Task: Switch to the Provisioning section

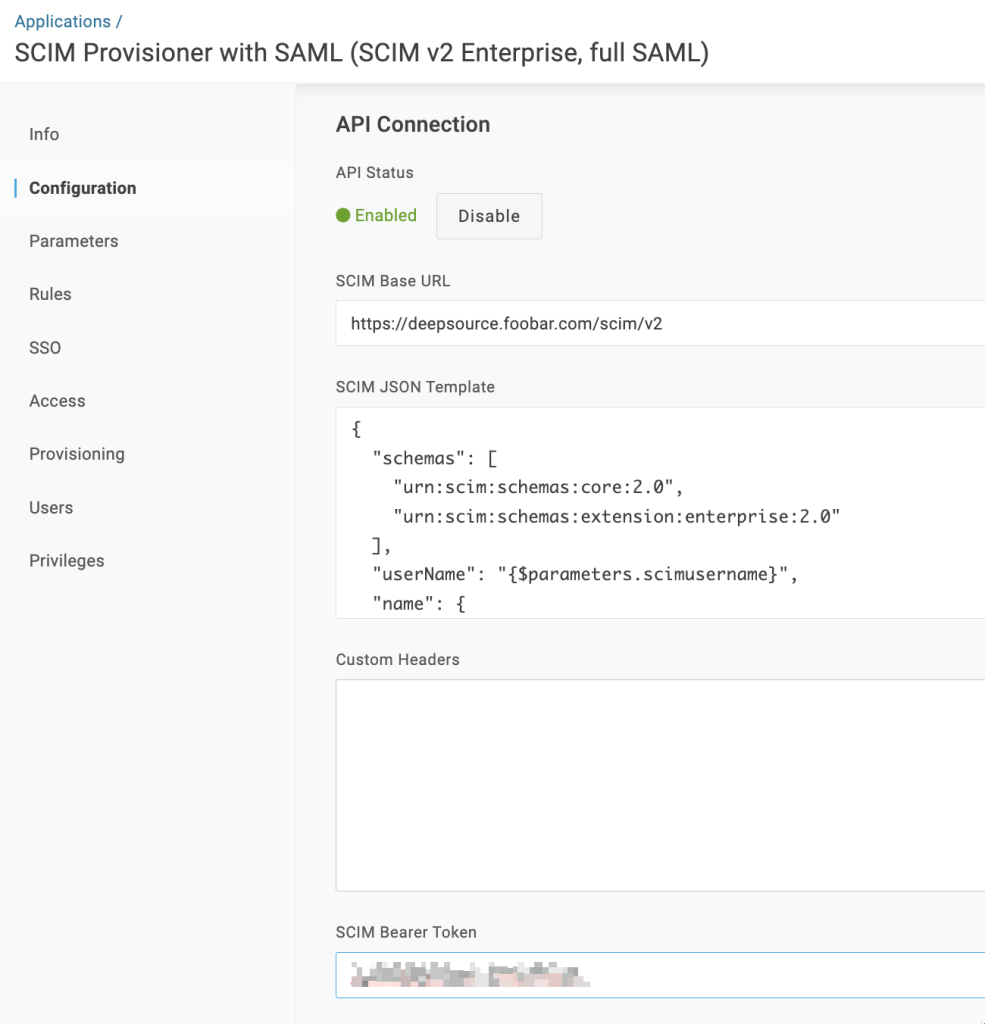Action: point(76,454)
